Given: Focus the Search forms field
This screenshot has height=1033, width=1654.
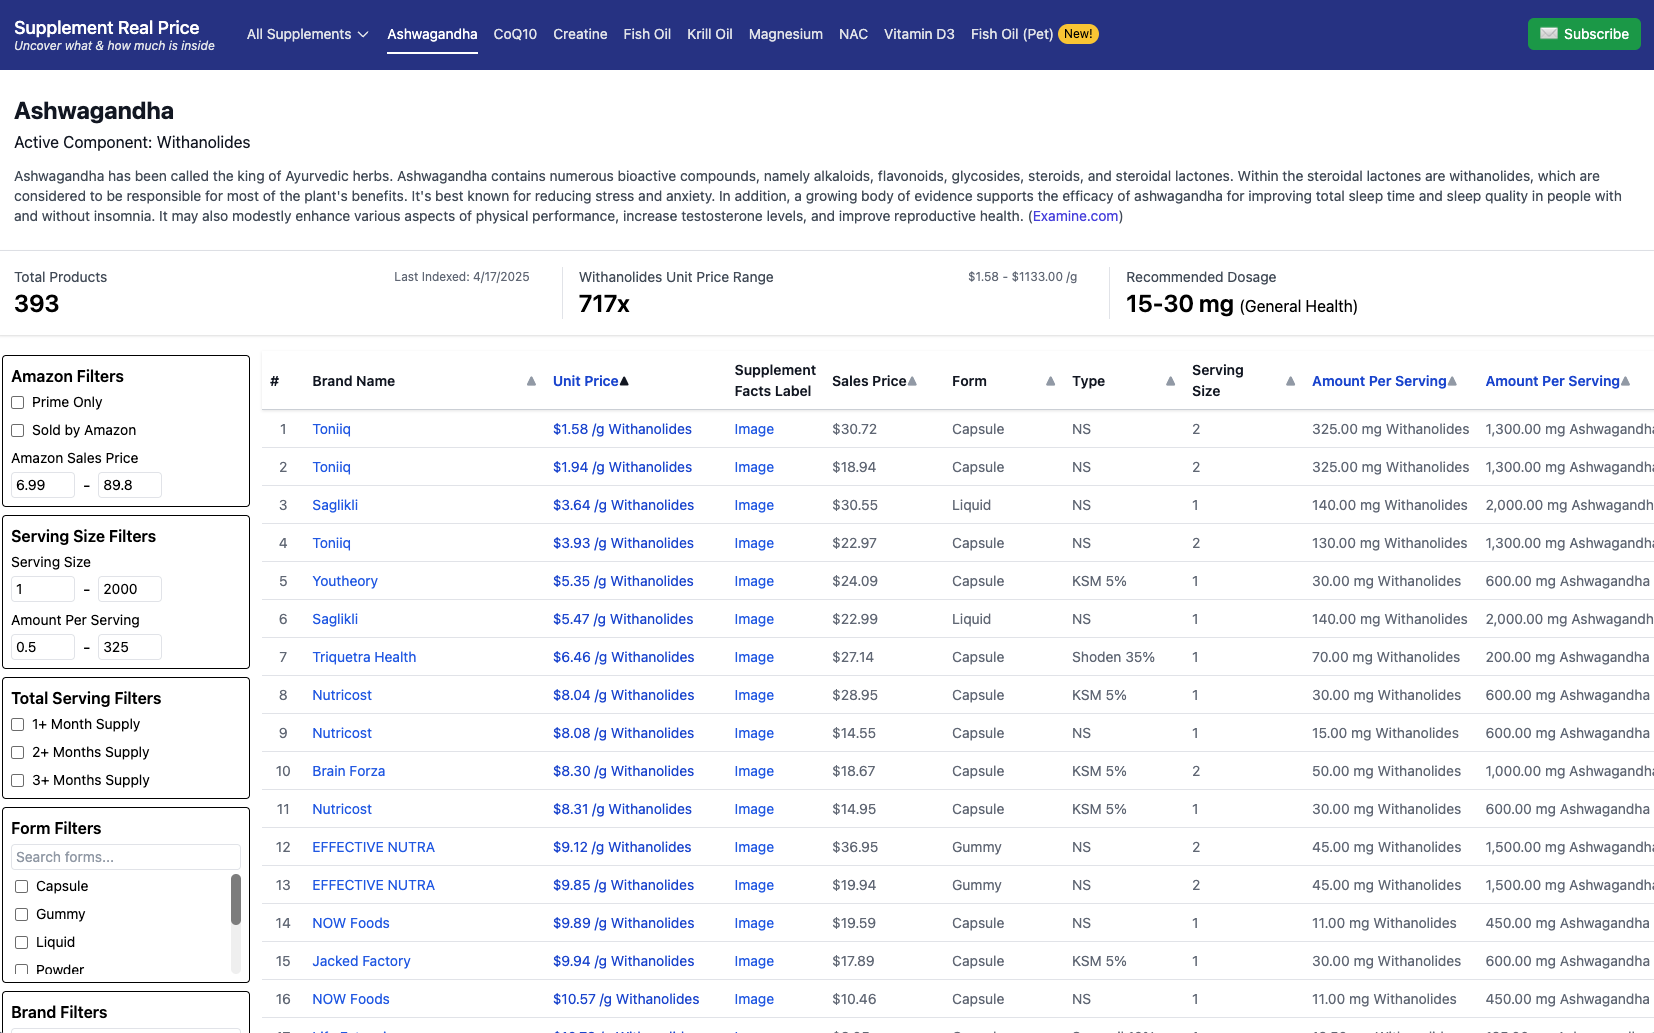Looking at the screenshot, I should (126, 857).
